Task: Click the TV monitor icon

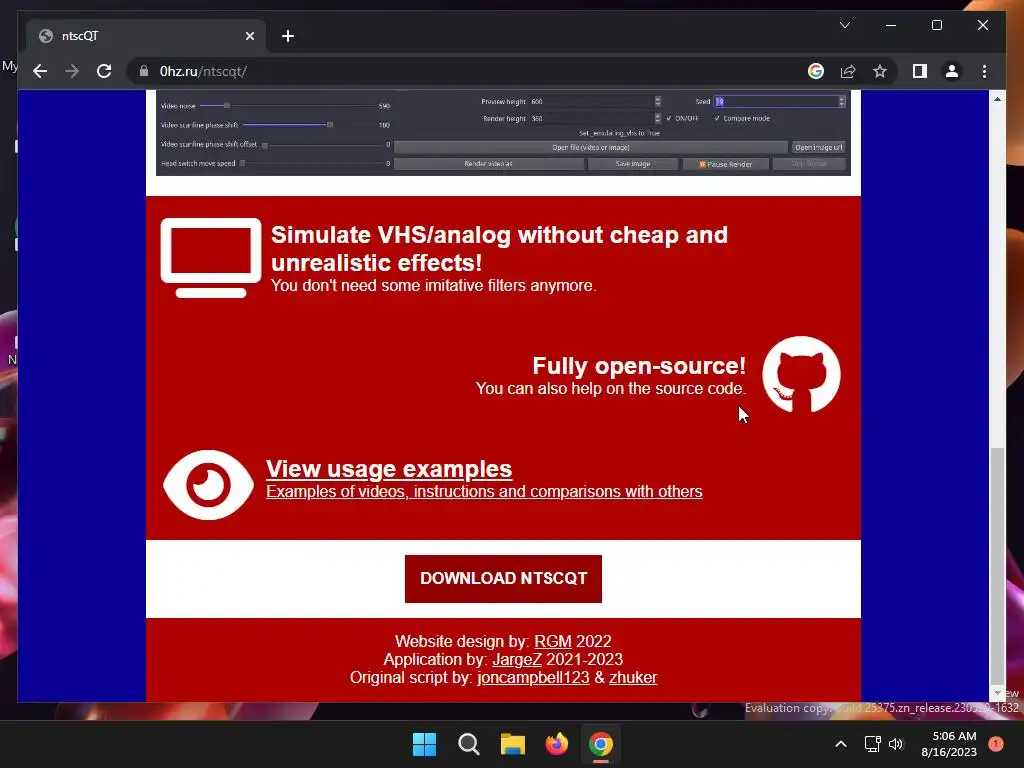Action: tap(211, 258)
